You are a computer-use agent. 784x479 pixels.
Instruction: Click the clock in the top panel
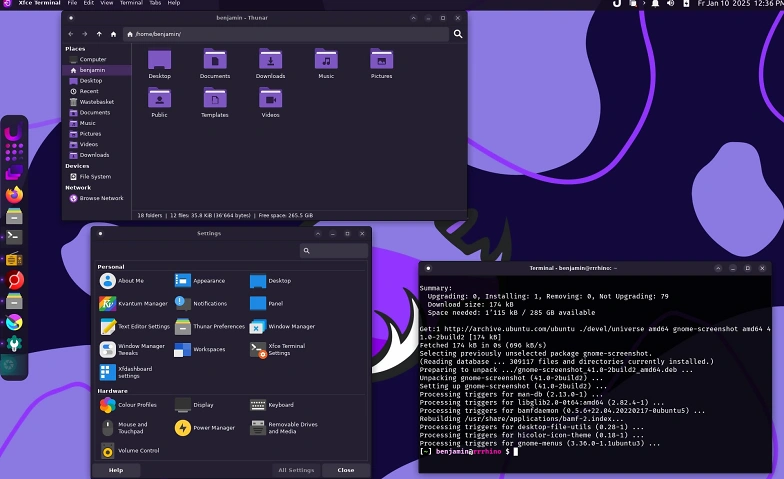740,4
